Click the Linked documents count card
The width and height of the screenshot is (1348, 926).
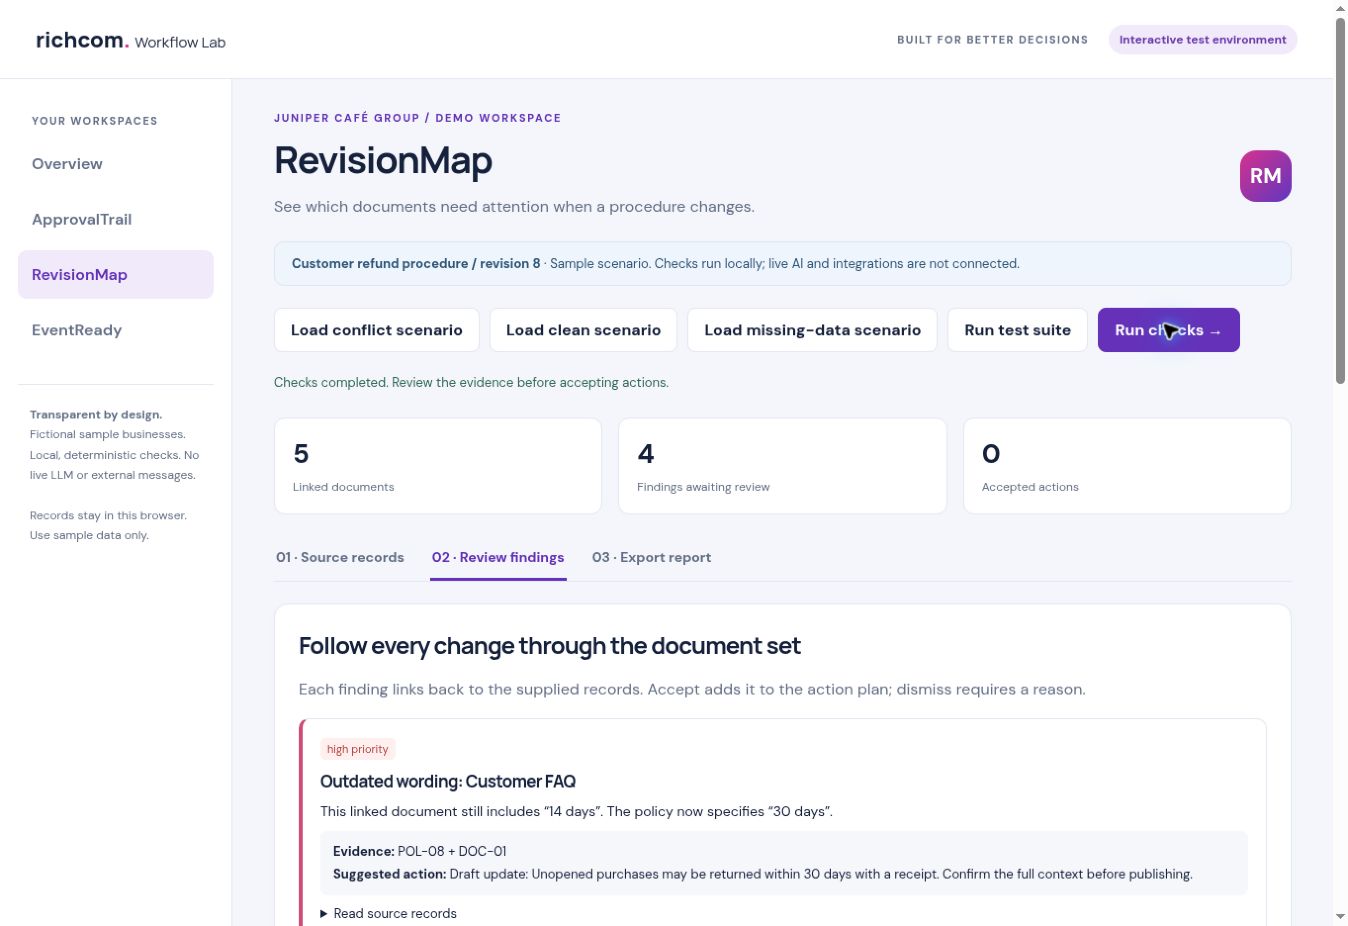click(438, 466)
